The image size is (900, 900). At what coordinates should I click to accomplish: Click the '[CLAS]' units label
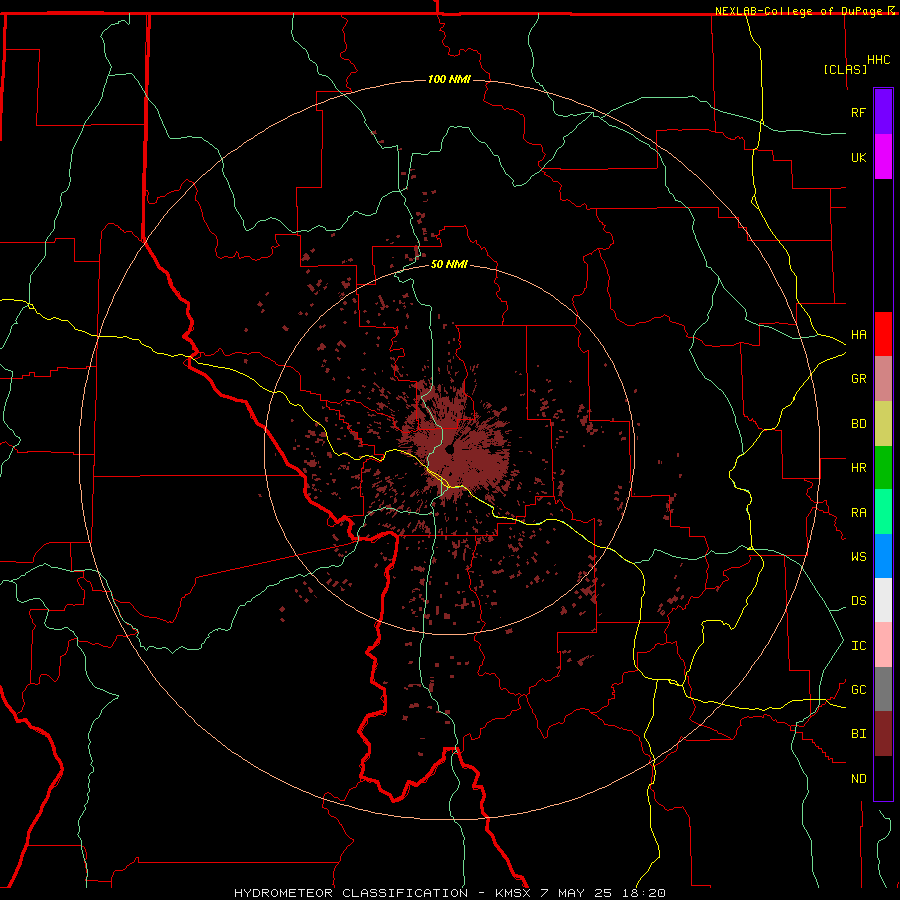pos(845,70)
